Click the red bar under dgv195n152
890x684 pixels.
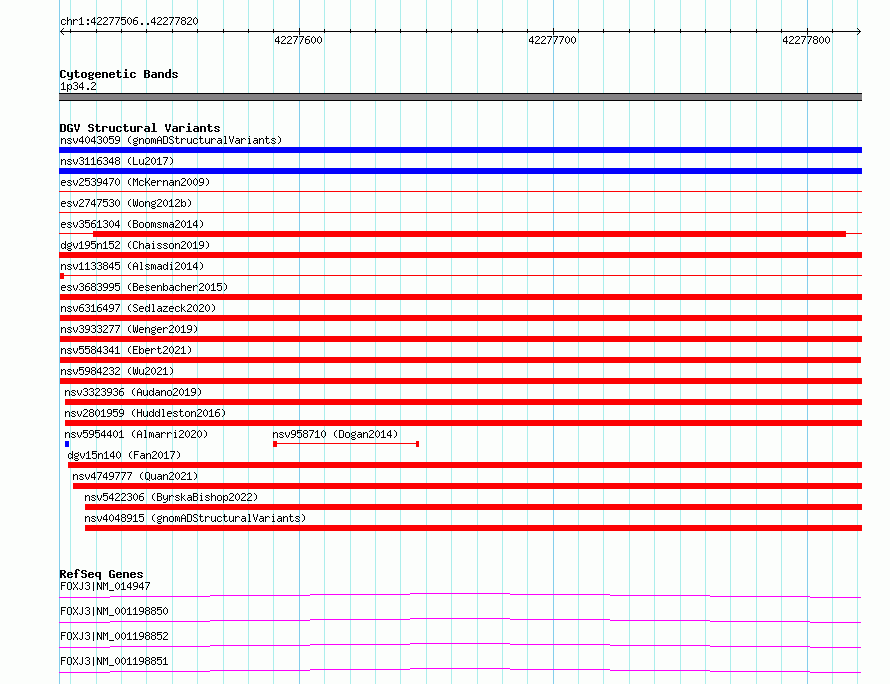click(460, 255)
